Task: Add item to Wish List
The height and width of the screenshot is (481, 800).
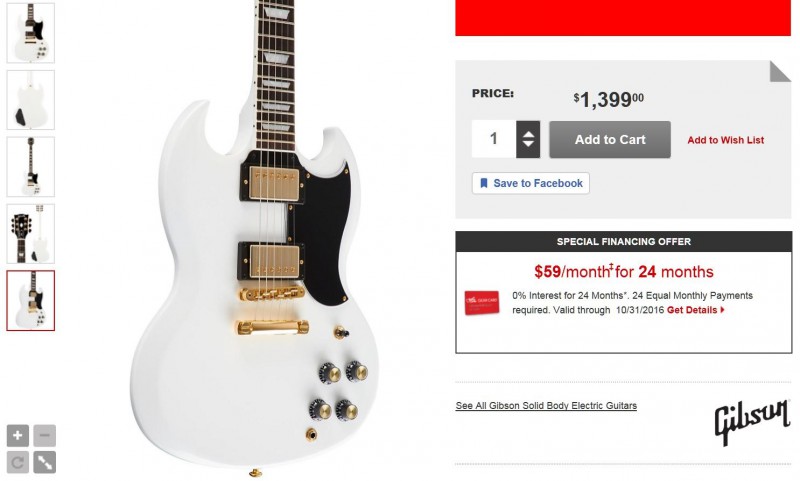Action: tap(726, 140)
